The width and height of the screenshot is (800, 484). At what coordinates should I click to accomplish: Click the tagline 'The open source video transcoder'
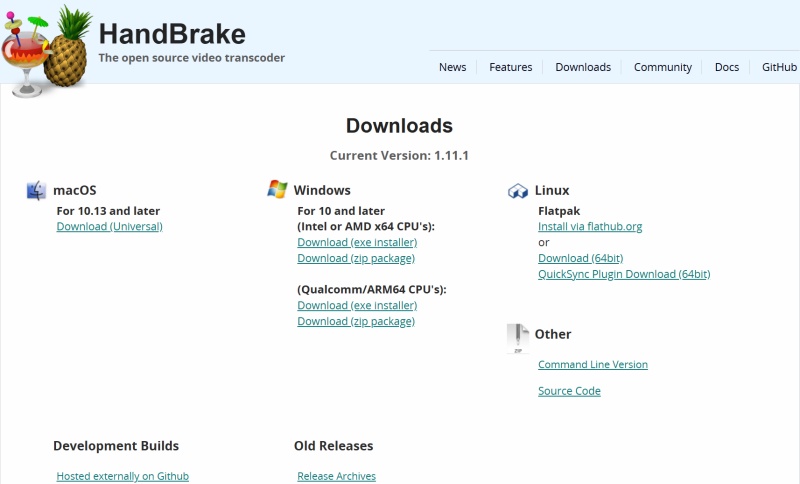192,58
